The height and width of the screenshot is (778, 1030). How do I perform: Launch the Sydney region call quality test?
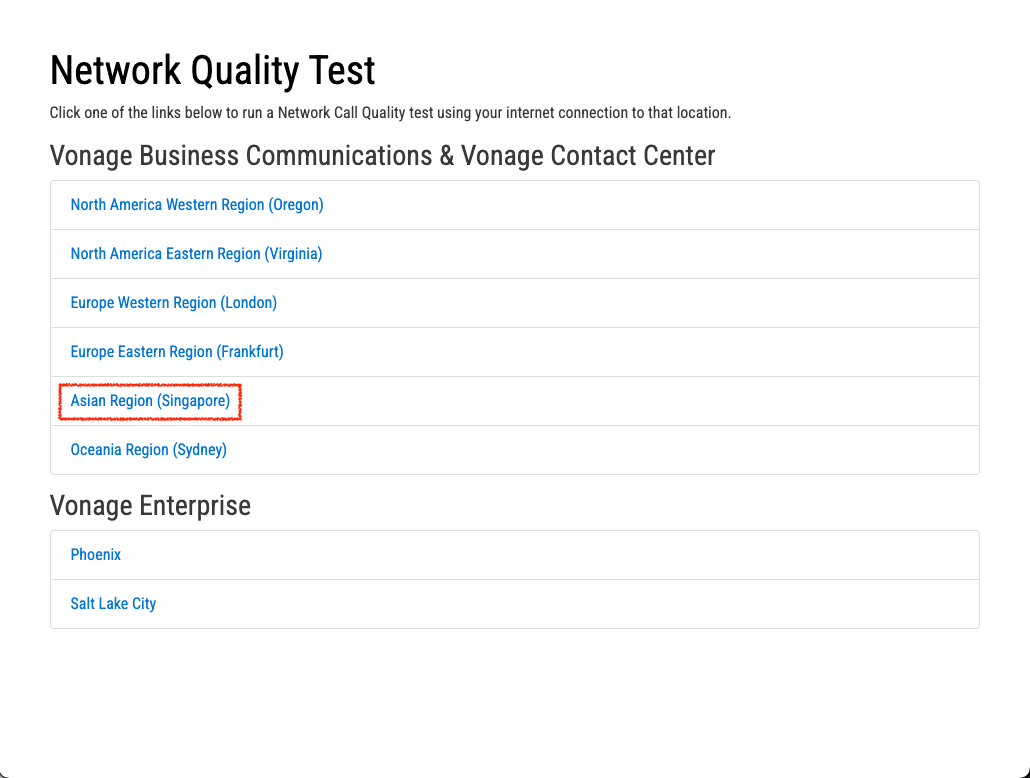point(148,449)
